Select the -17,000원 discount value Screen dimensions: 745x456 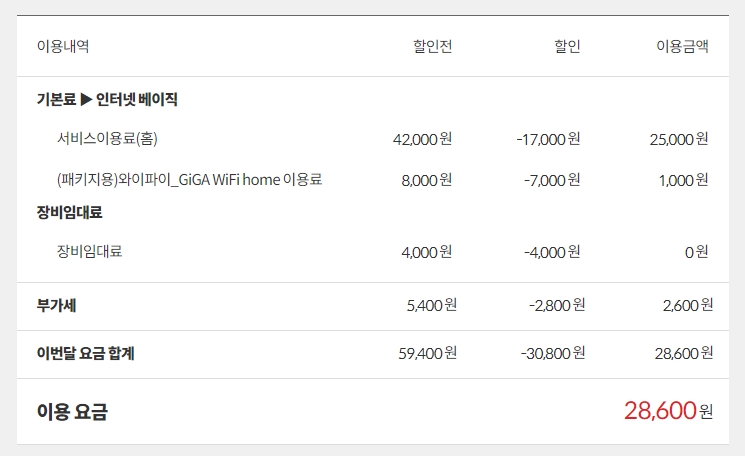click(548, 139)
